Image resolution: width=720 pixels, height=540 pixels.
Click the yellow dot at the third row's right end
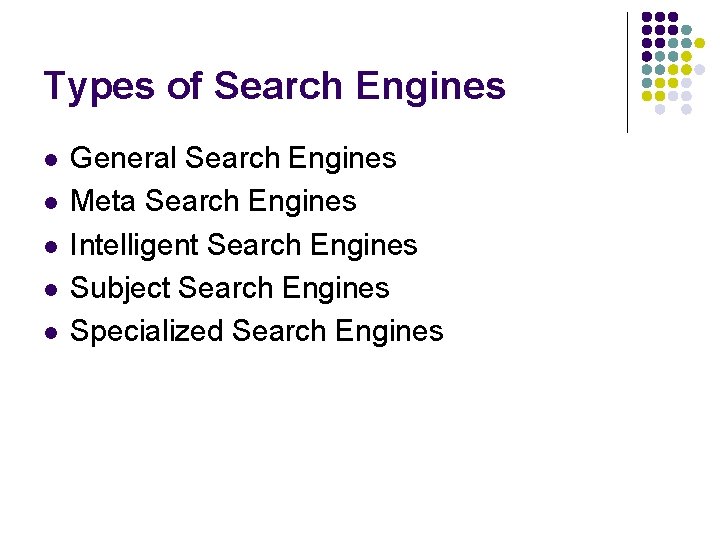(x=699, y=43)
